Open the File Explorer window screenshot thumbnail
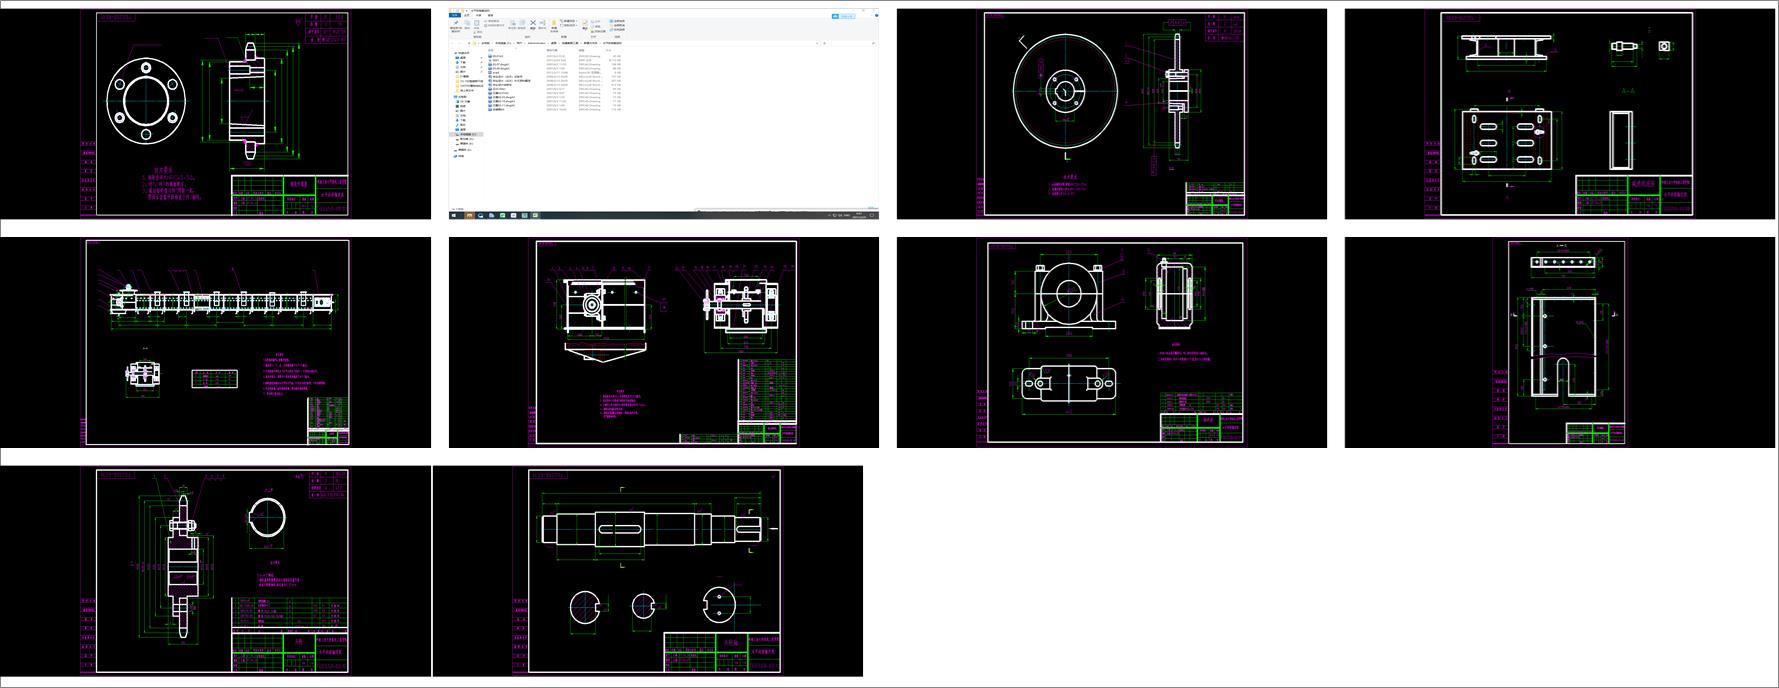1779x688 pixels. pyautogui.click(x=664, y=114)
